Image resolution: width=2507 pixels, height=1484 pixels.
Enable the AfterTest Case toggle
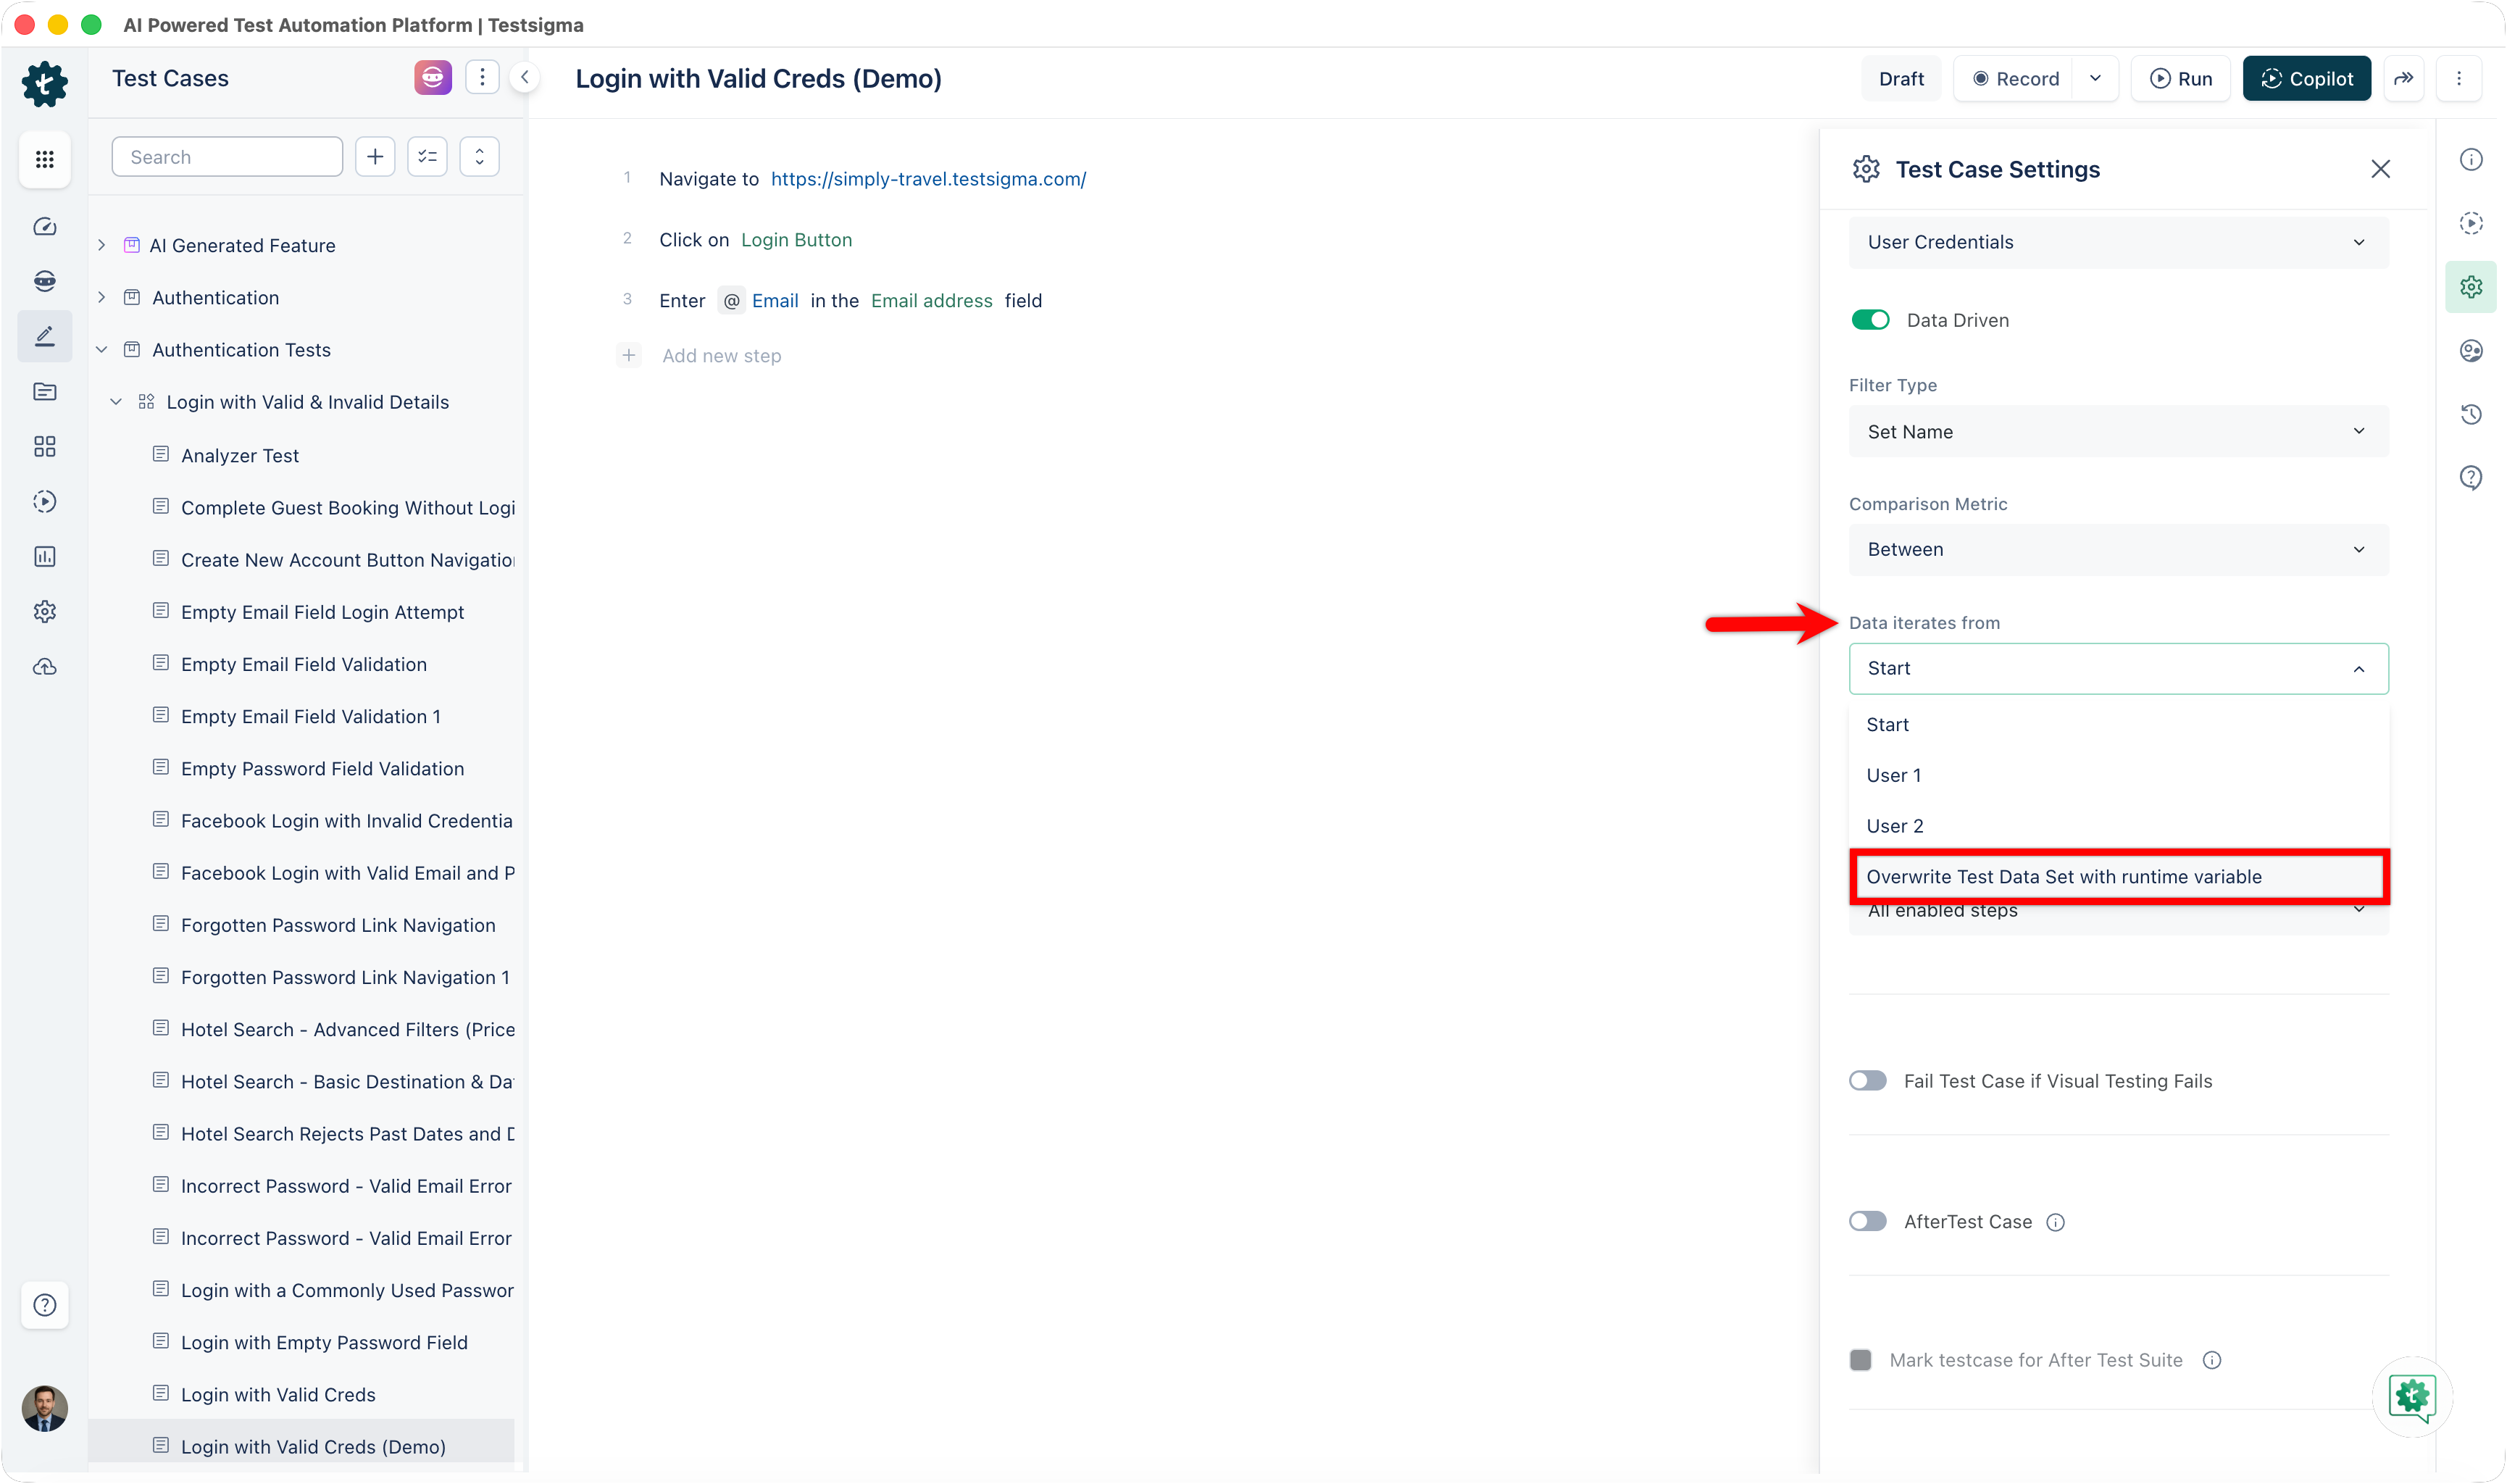[x=1867, y=1222]
